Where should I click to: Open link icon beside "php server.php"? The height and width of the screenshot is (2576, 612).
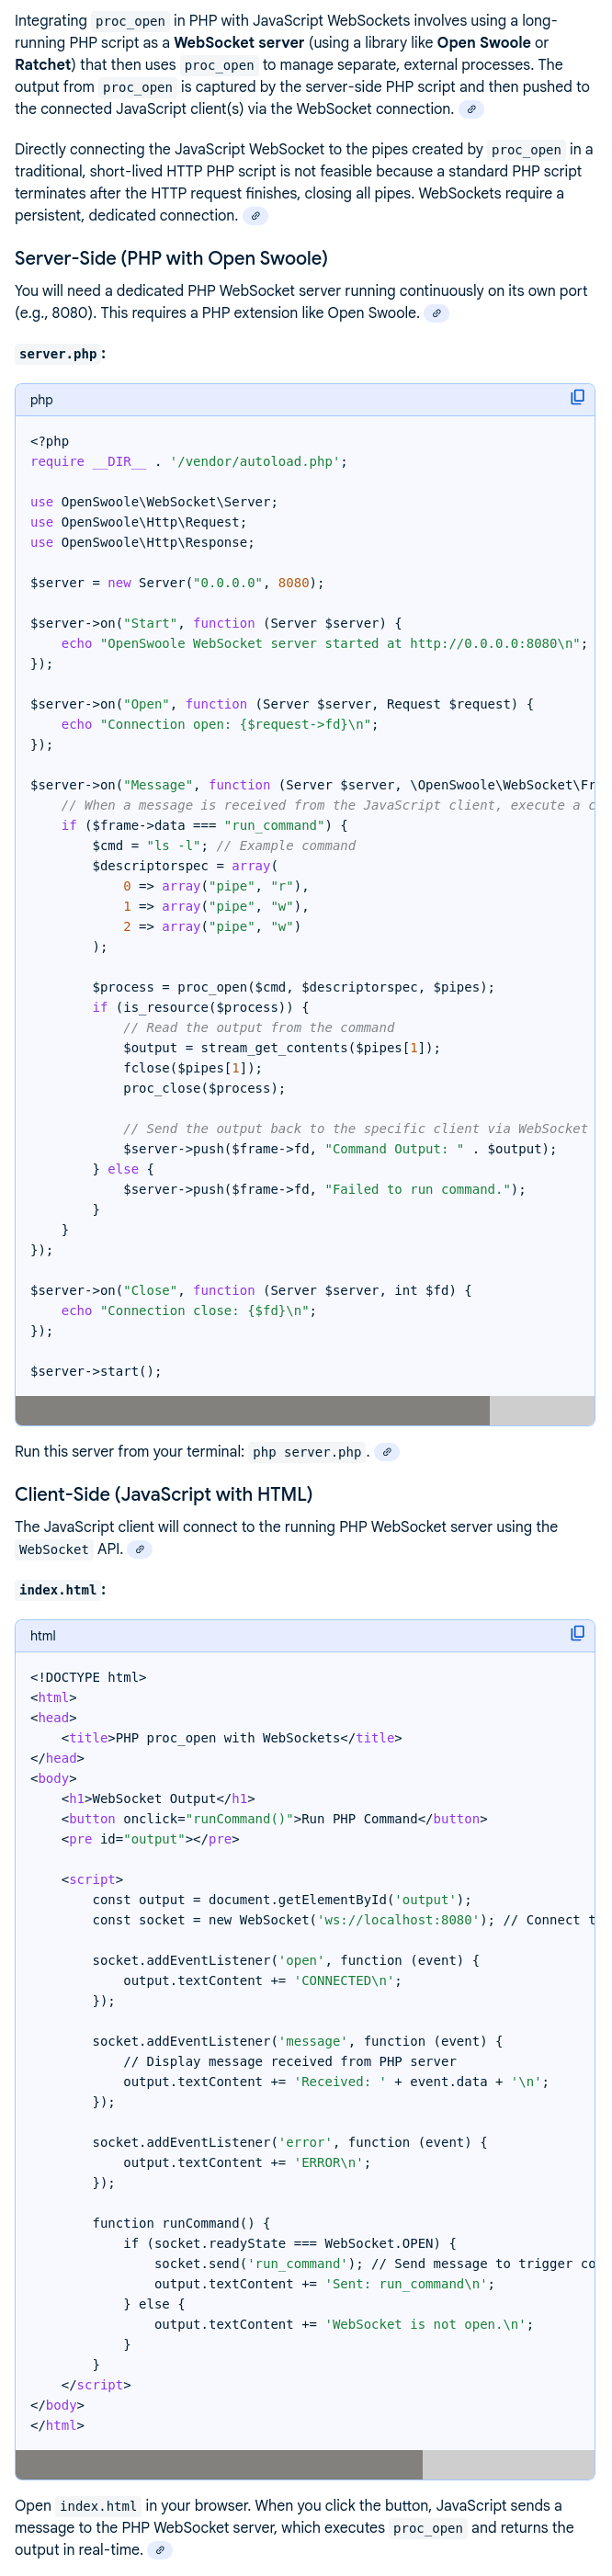click(387, 1452)
